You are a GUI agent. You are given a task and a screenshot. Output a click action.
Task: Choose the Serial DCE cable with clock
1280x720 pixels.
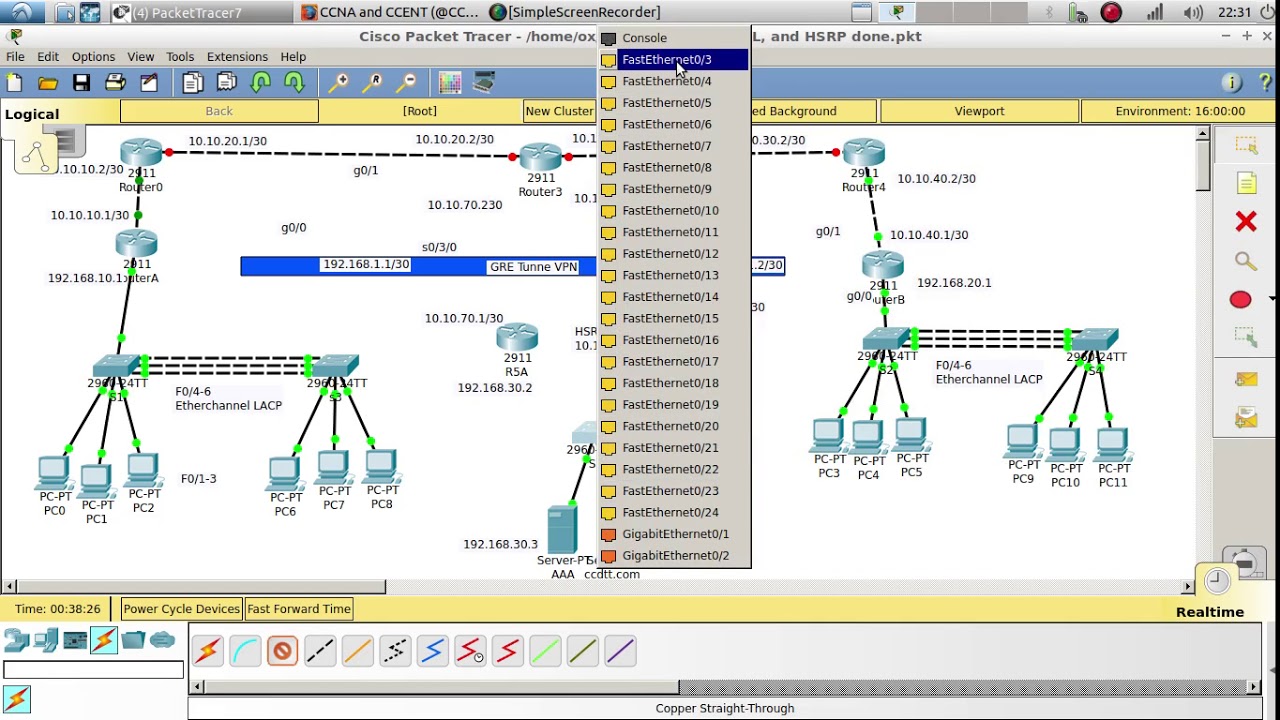click(x=470, y=652)
